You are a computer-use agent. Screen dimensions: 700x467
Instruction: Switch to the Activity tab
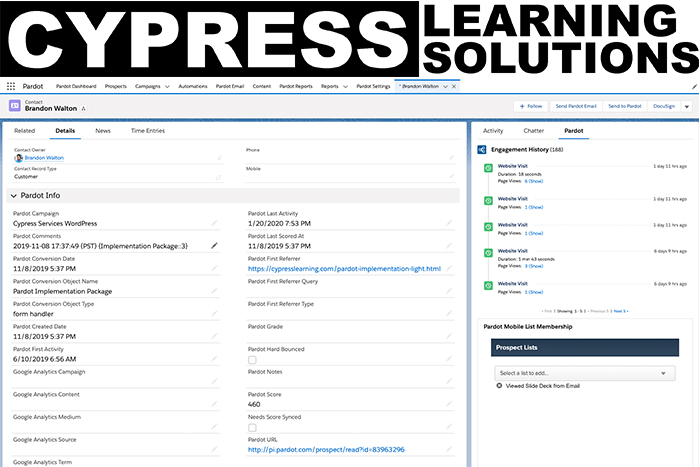493,131
